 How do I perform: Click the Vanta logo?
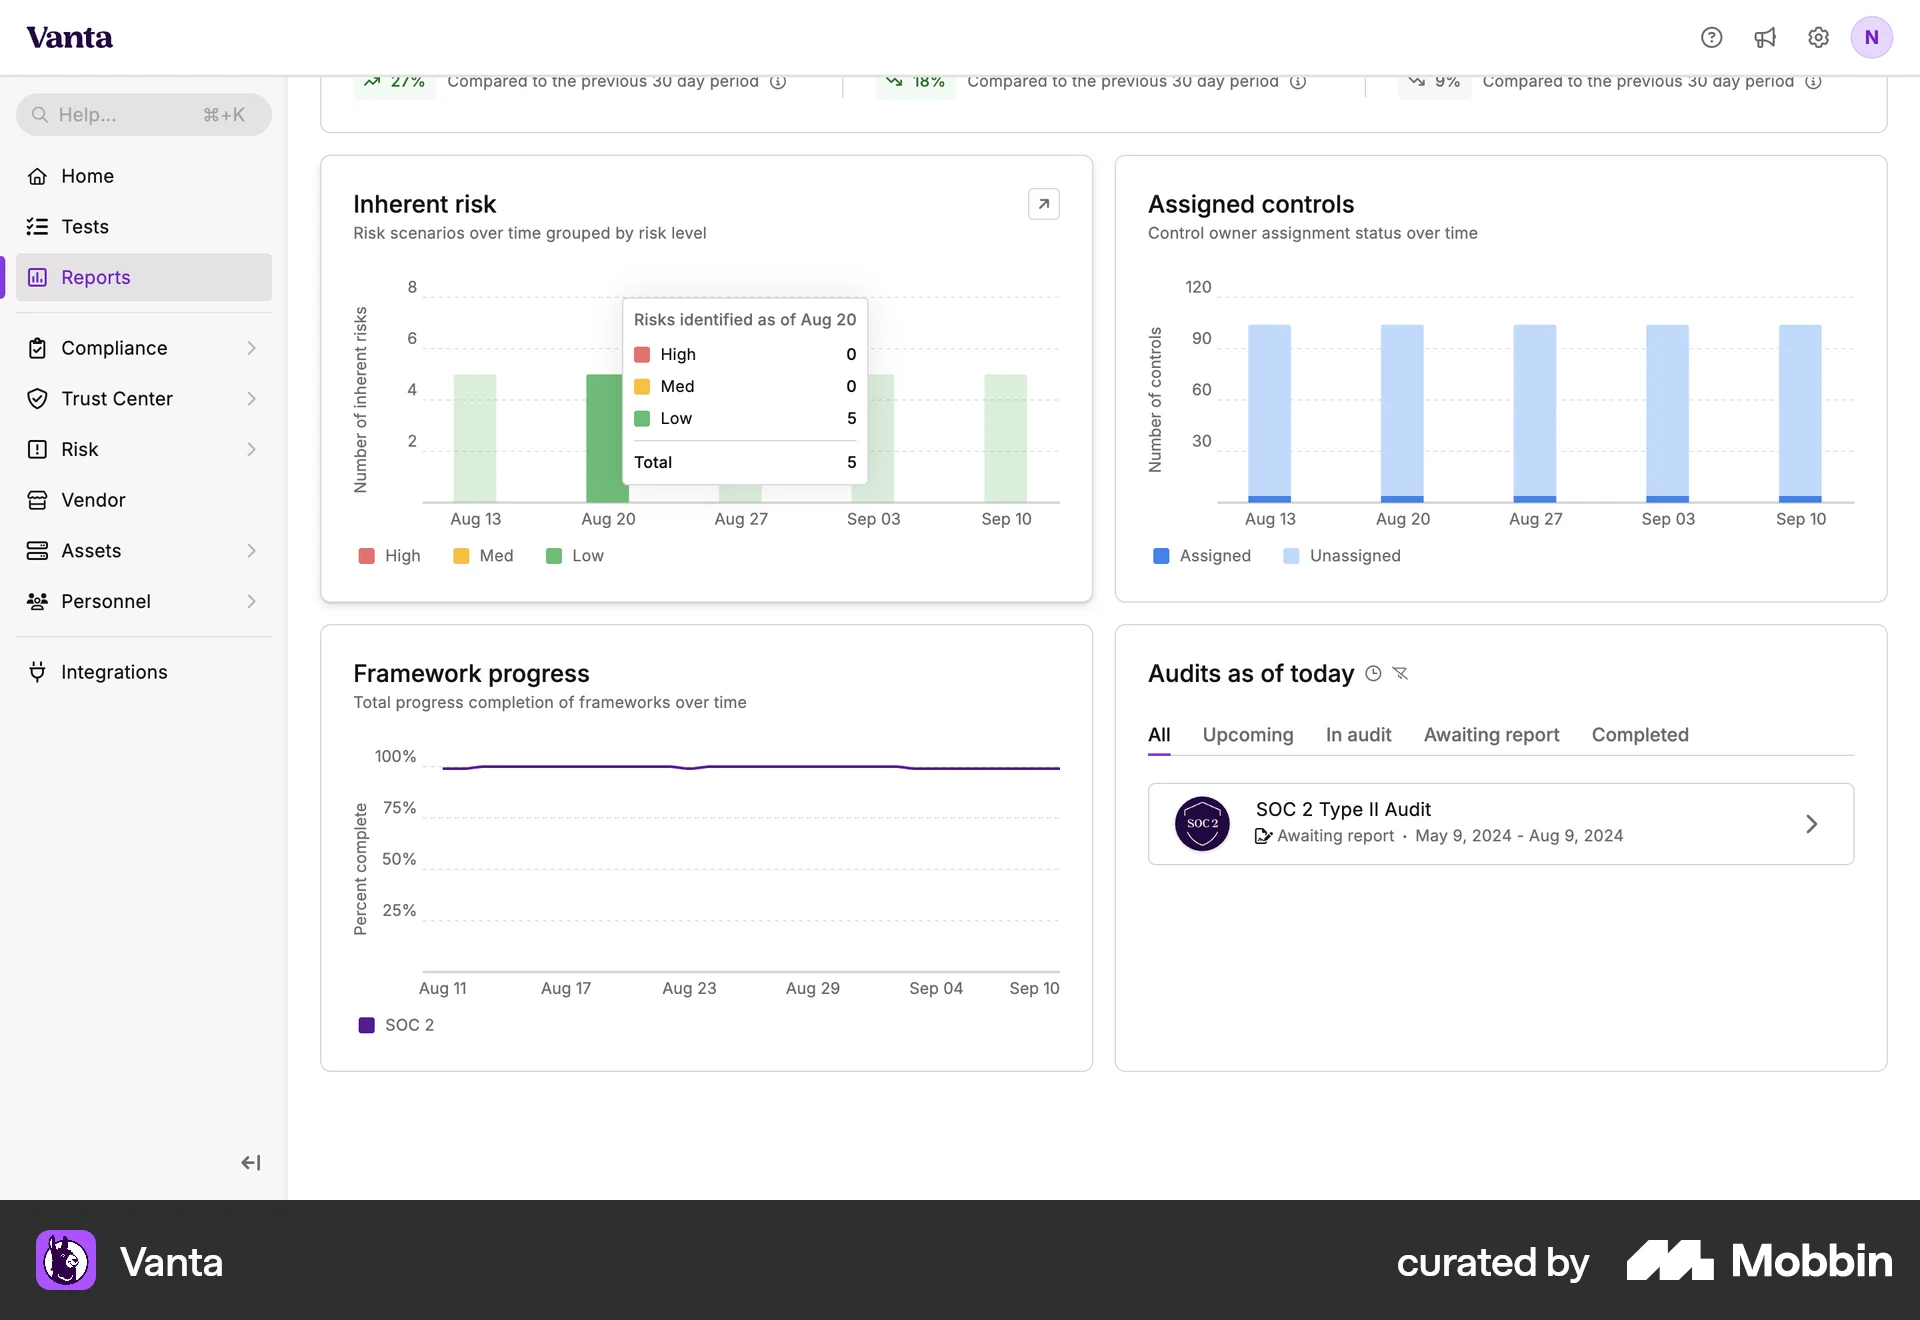point(69,37)
